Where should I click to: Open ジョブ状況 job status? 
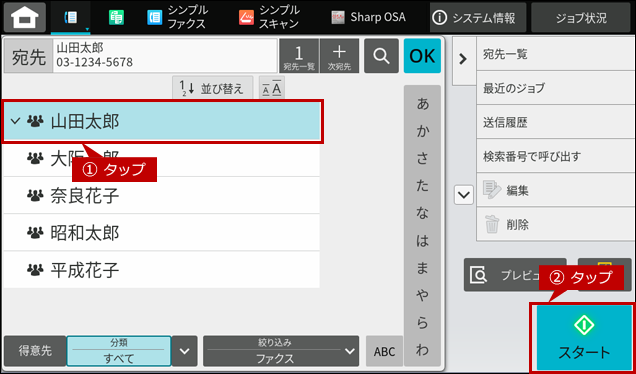(581, 18)
